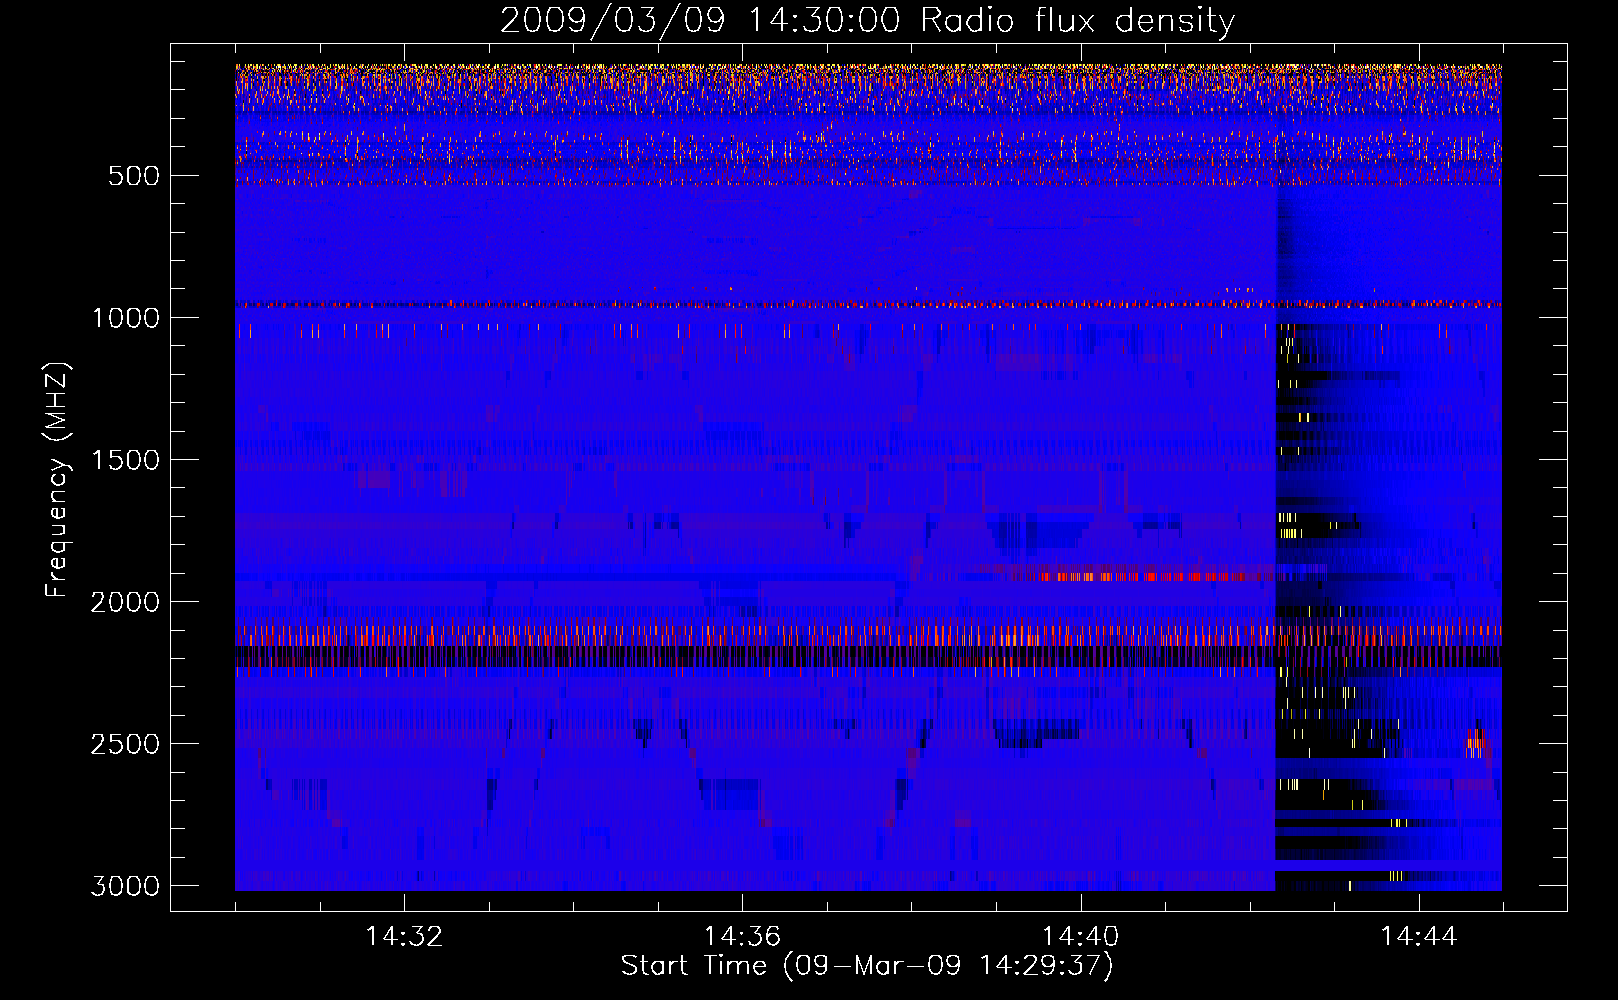Click the 3000 frequency tick label
The width and height of the screenshot is (1618, 1000).
click(x=125, y=886)
